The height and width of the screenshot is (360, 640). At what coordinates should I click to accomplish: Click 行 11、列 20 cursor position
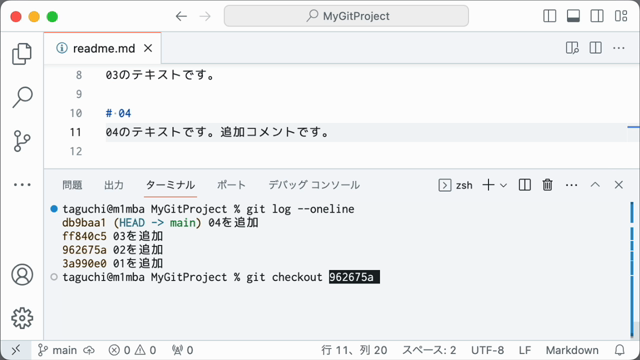tap(354, 350)
